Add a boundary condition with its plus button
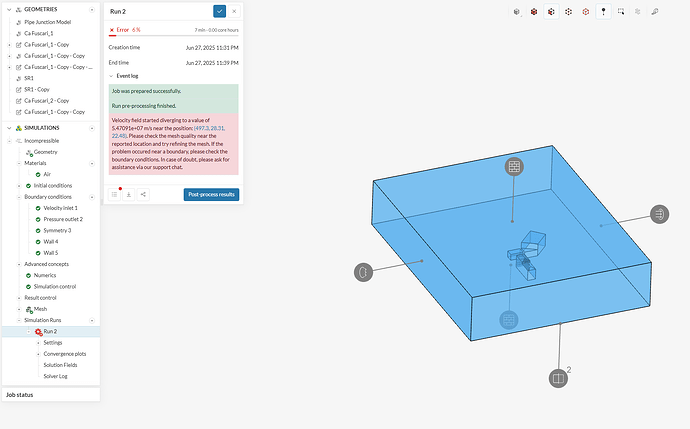The height and width of the screenshot is (429, 690). [92, 197]
